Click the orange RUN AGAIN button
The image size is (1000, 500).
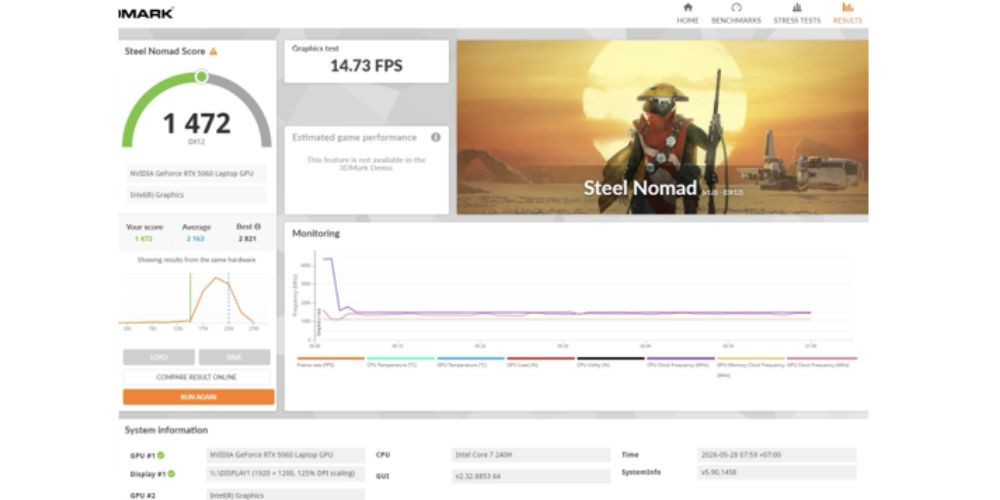point(198,397)
